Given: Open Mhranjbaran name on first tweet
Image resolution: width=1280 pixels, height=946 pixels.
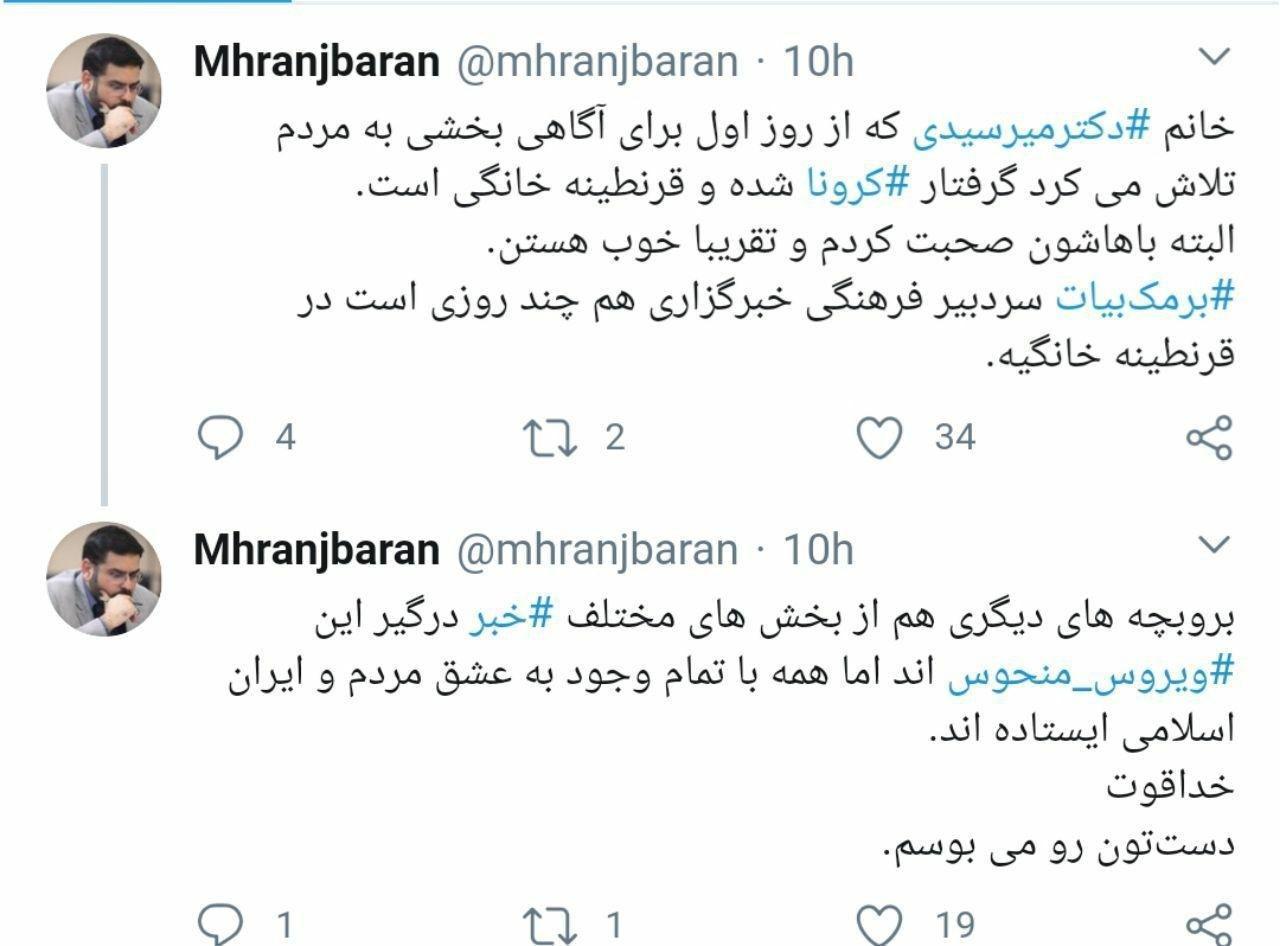Looking at the screenshot, I should click(316, 62).
